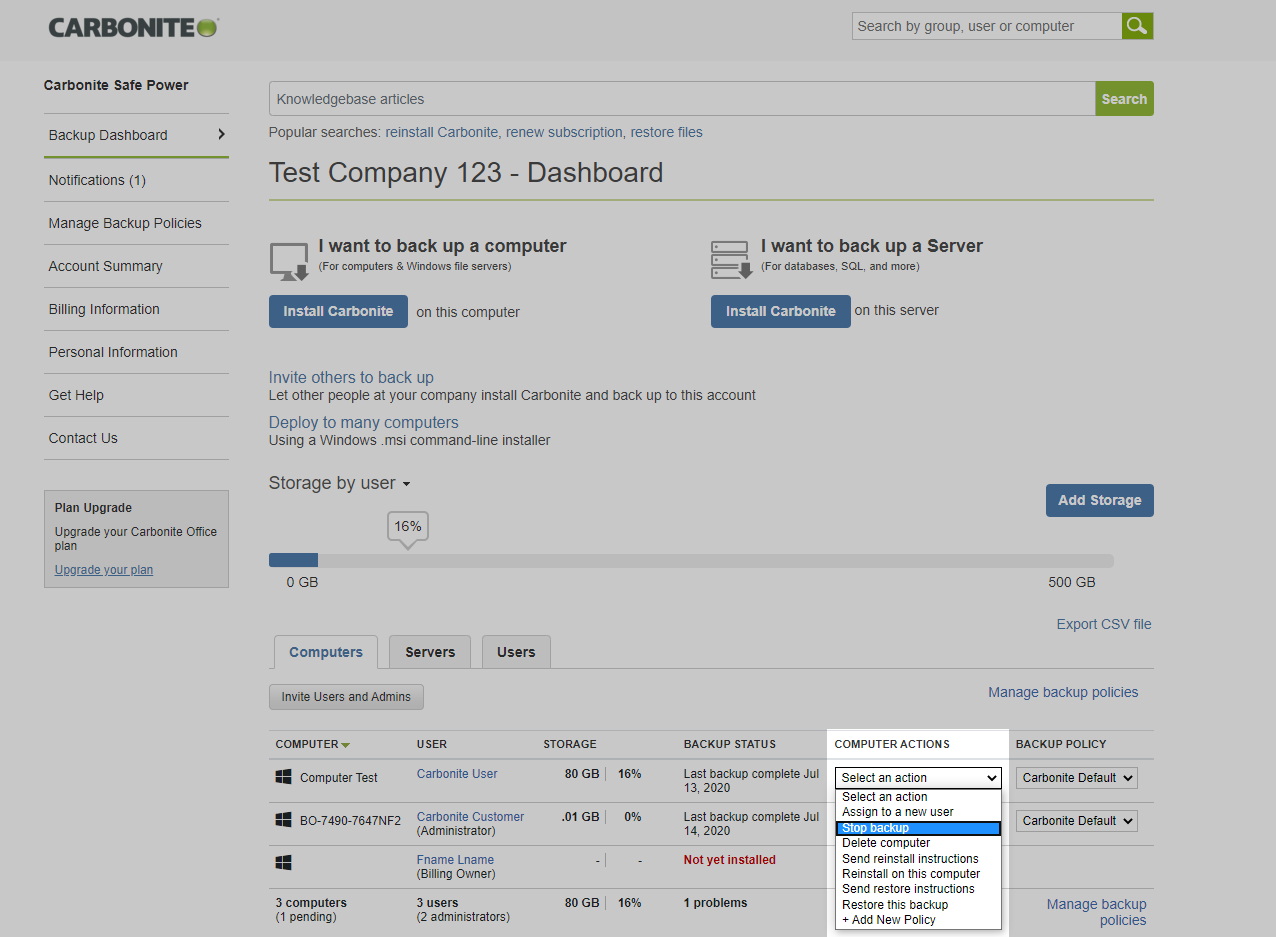Open the Export CSV file link

click(x=1103, y=624)
